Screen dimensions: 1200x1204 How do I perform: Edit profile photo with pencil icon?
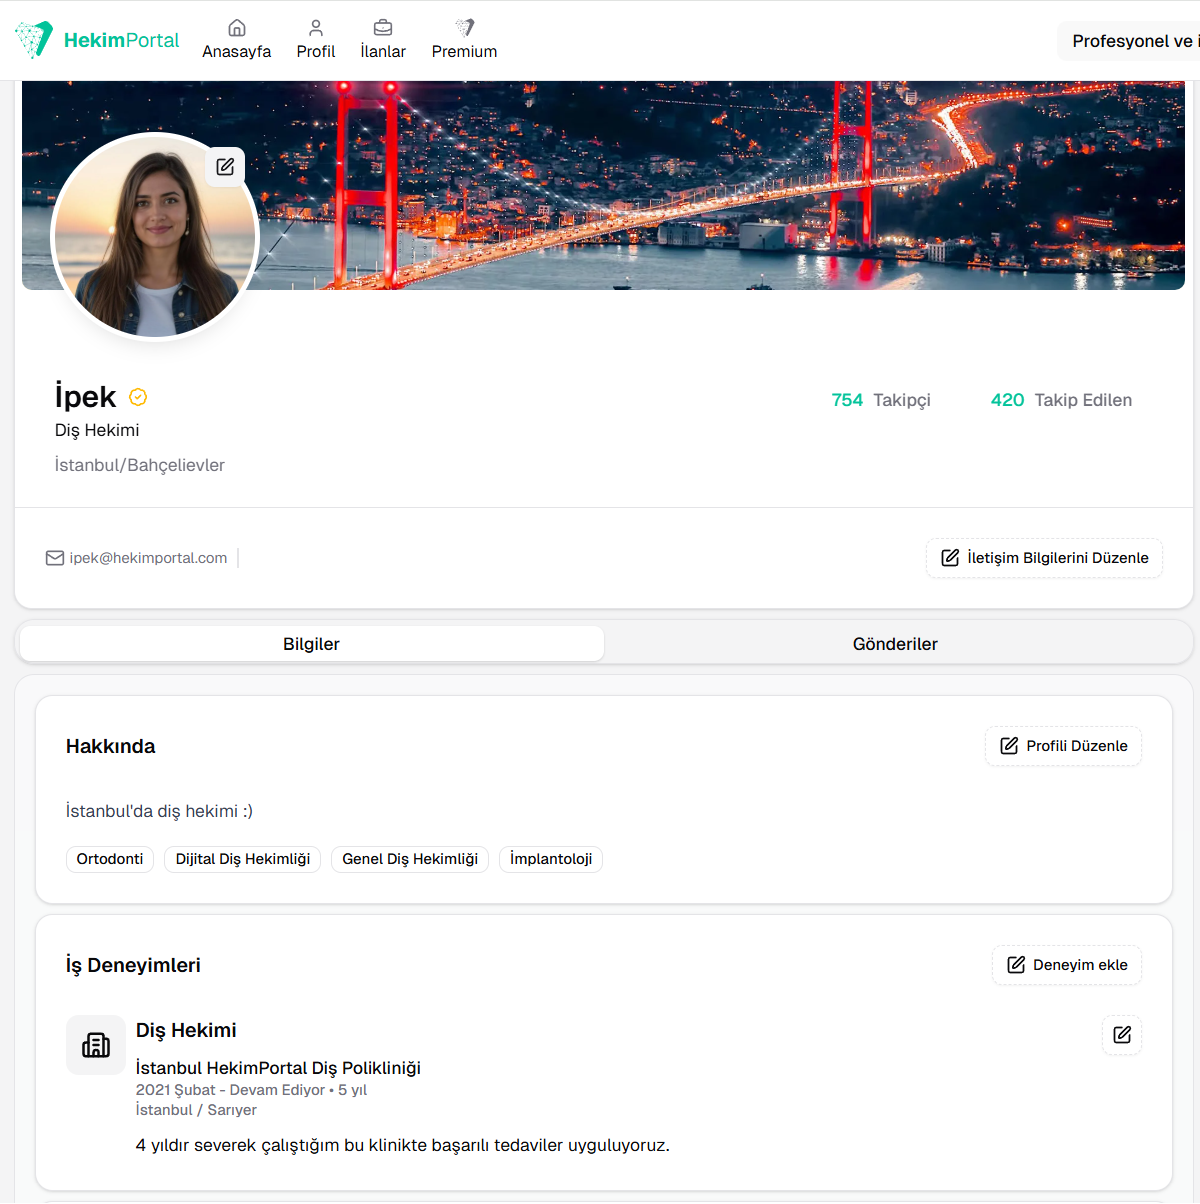tap(225, 167)
